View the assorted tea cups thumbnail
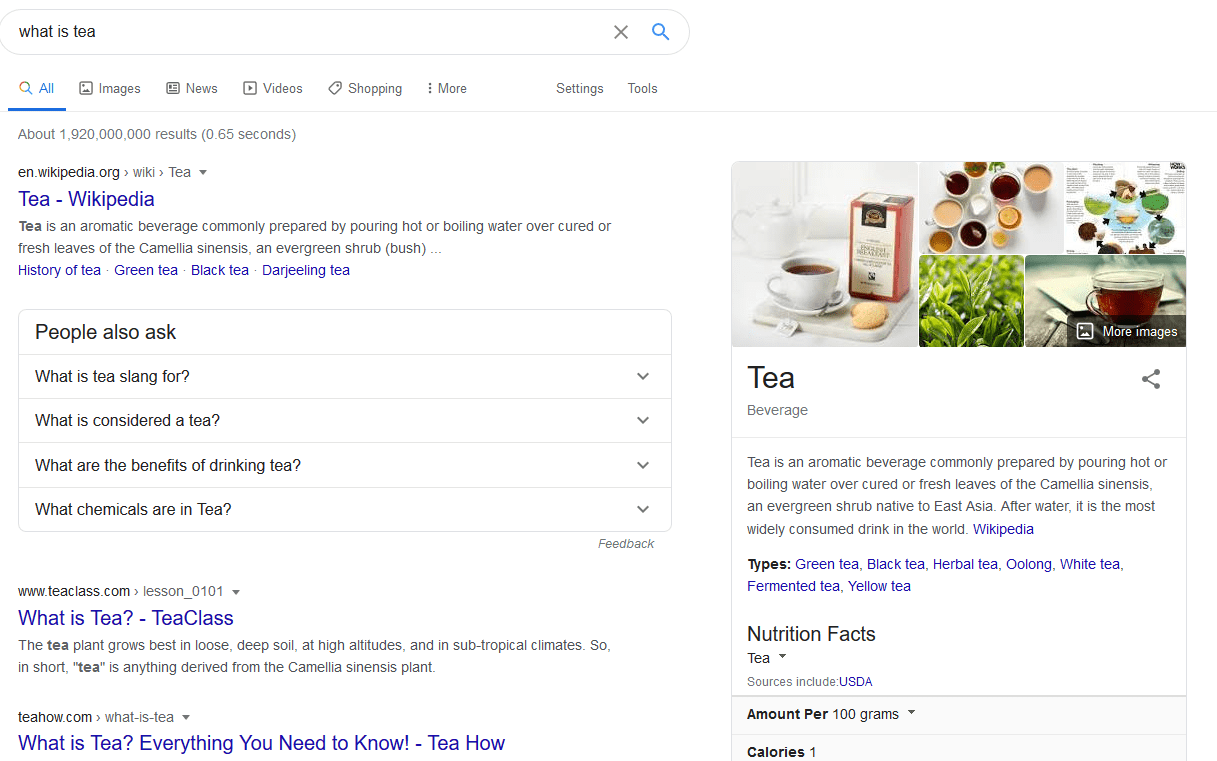This screenshot has height=761, width=1217. click(x=991, y=207)
